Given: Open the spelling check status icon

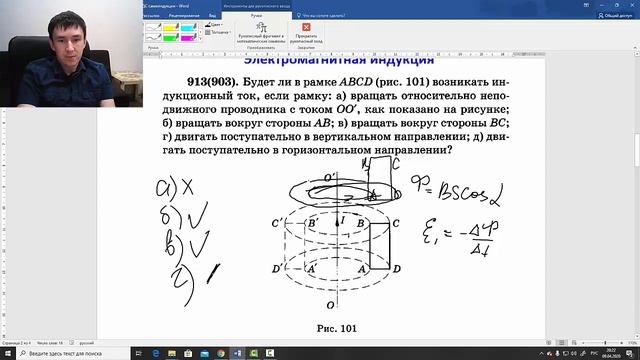Looking at the screenshot, I should [71, 343].
